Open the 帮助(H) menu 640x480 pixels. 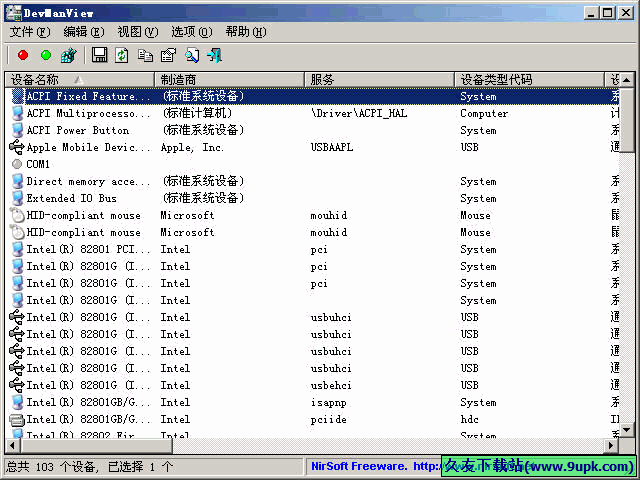click(x=246, y=32)
